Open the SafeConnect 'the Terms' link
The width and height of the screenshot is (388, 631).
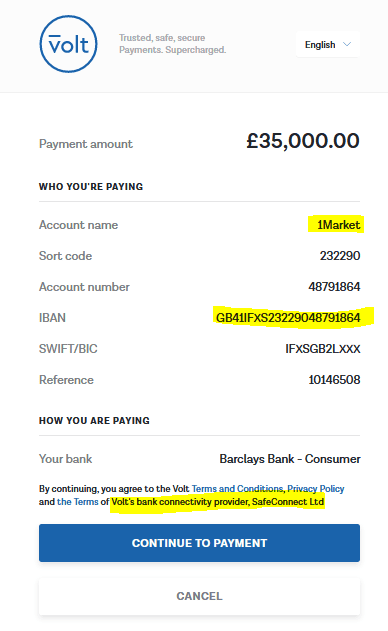78,502
